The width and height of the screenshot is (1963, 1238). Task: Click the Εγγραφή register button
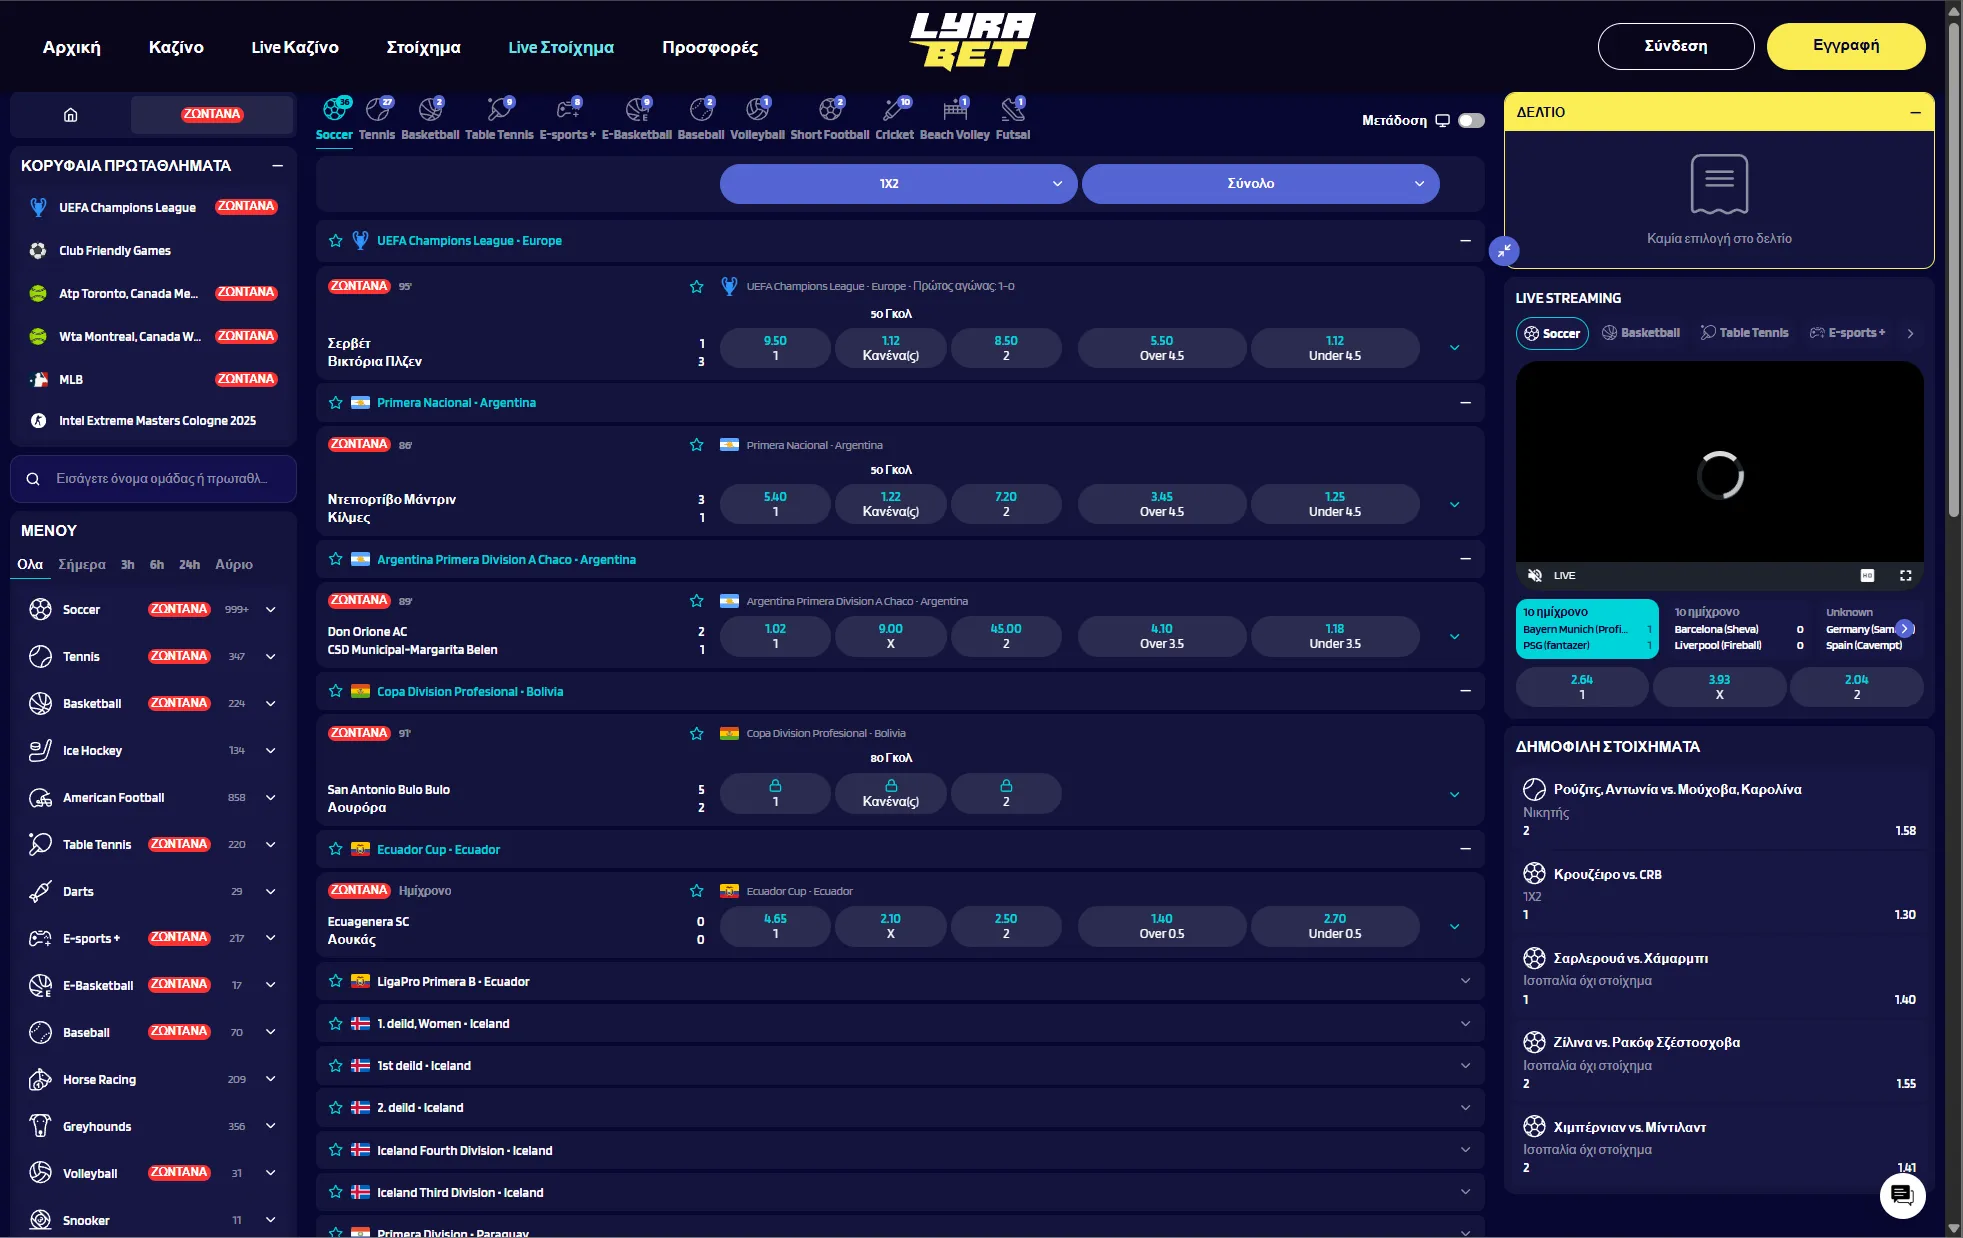(x=1846, y=46)
